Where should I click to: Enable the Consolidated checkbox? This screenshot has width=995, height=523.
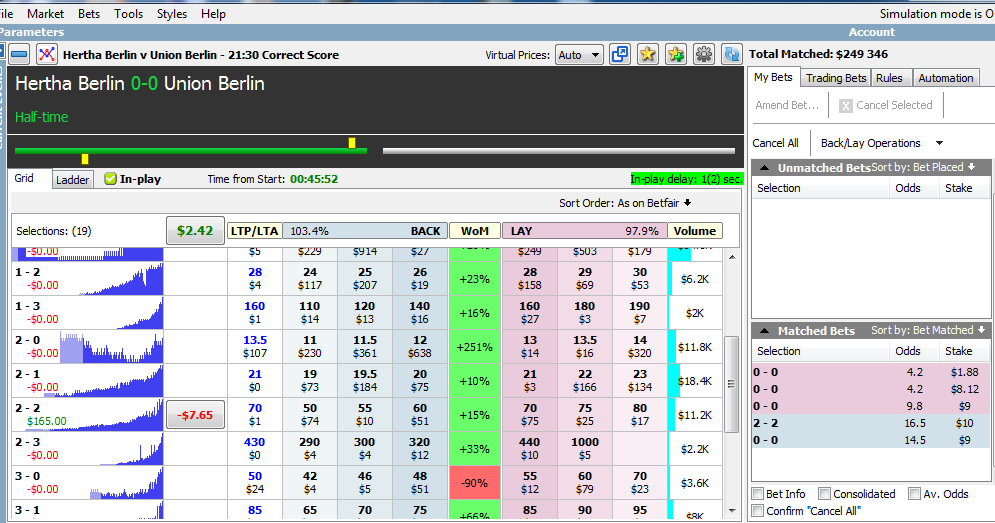[x=824, y=494]
